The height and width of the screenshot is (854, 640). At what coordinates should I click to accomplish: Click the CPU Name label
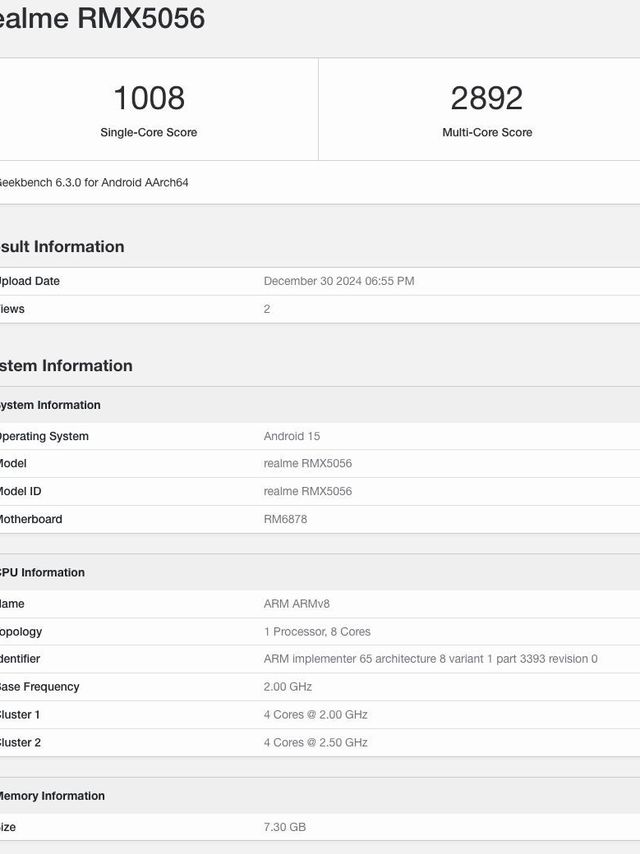[12, 603]
